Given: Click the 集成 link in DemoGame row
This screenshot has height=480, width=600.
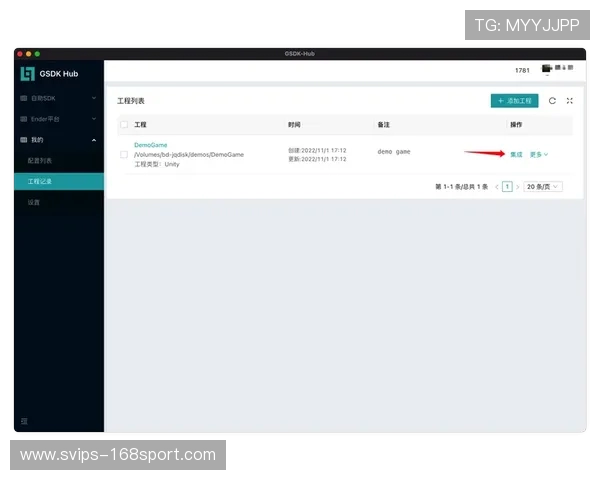Looking at the screenshot, I should [516, 154].
